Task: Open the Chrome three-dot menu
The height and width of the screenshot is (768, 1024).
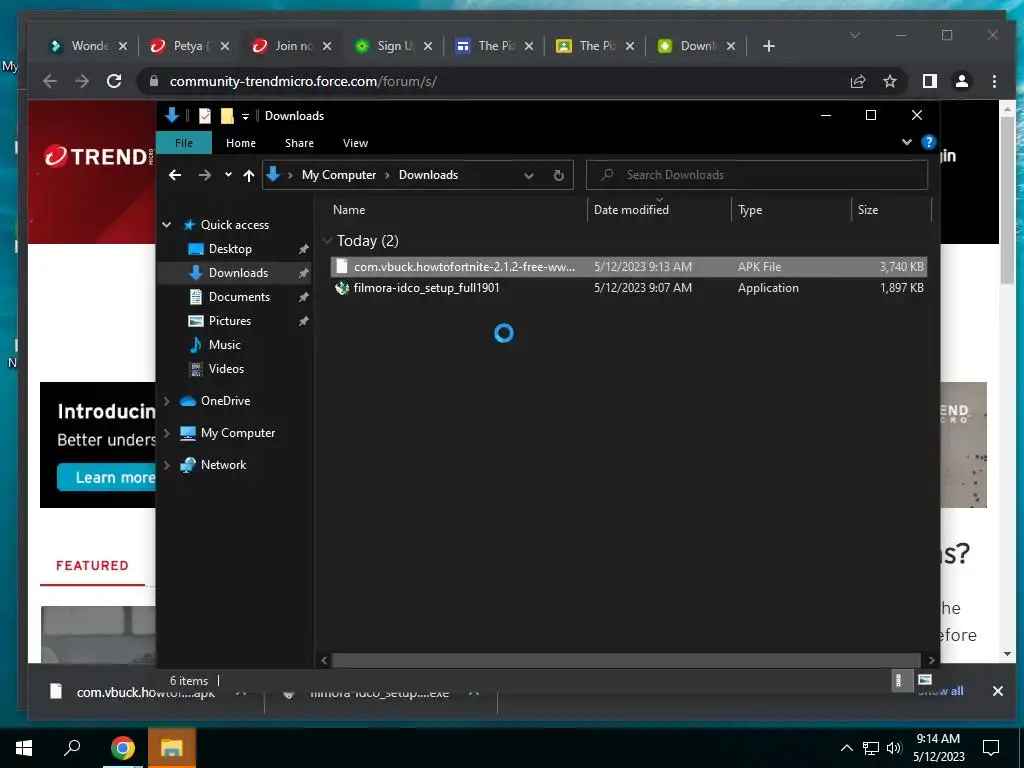Action: 994,82
